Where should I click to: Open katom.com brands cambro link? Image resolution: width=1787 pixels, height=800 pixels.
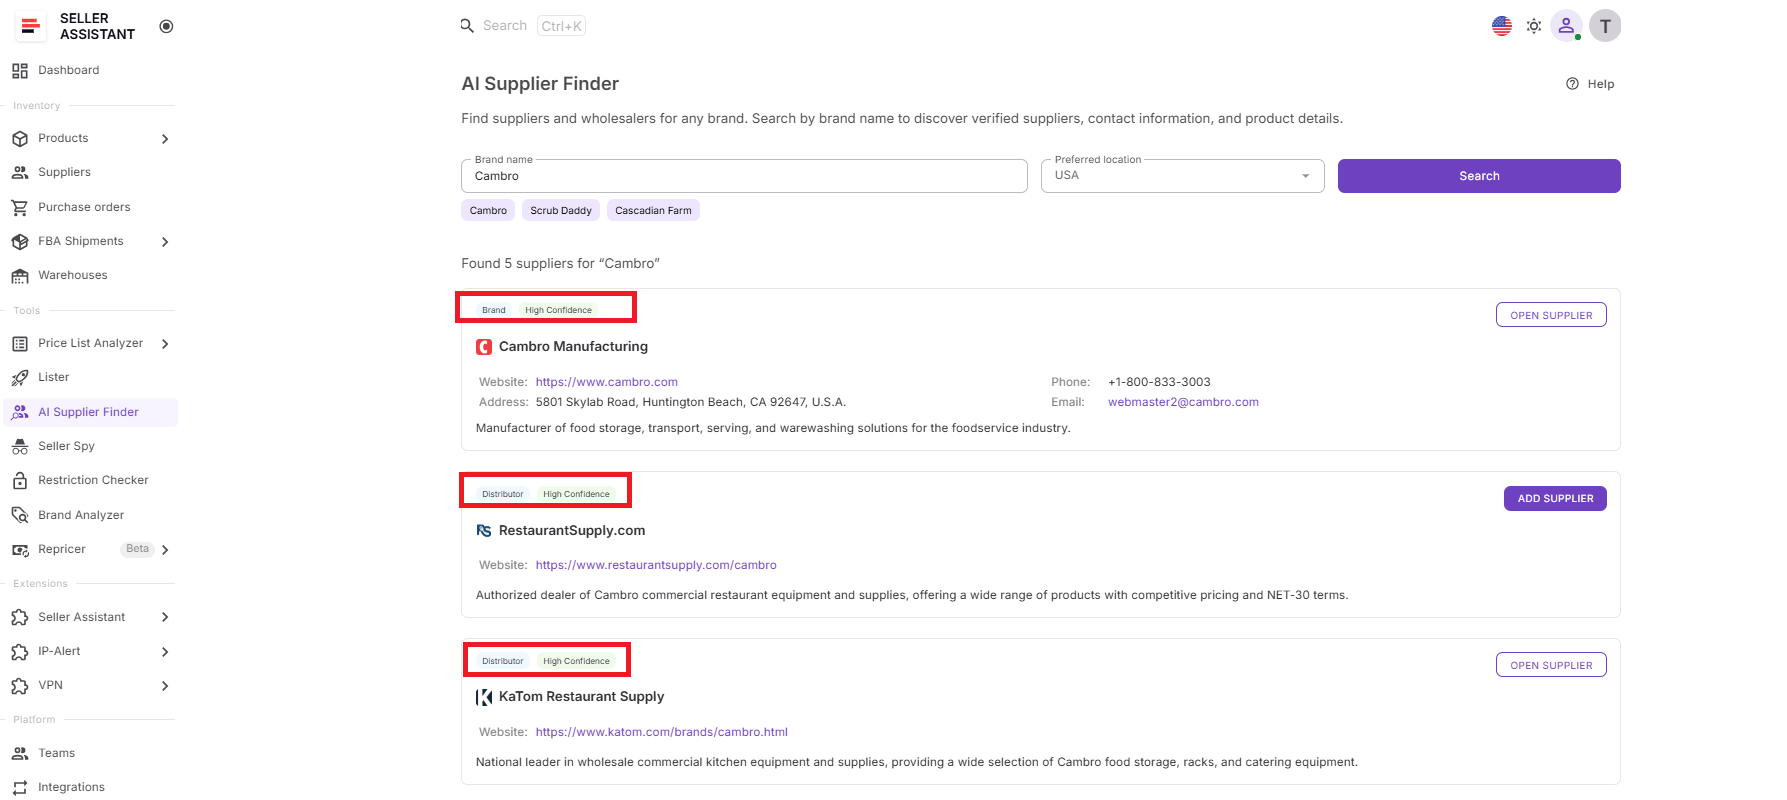tap(662, 732)
